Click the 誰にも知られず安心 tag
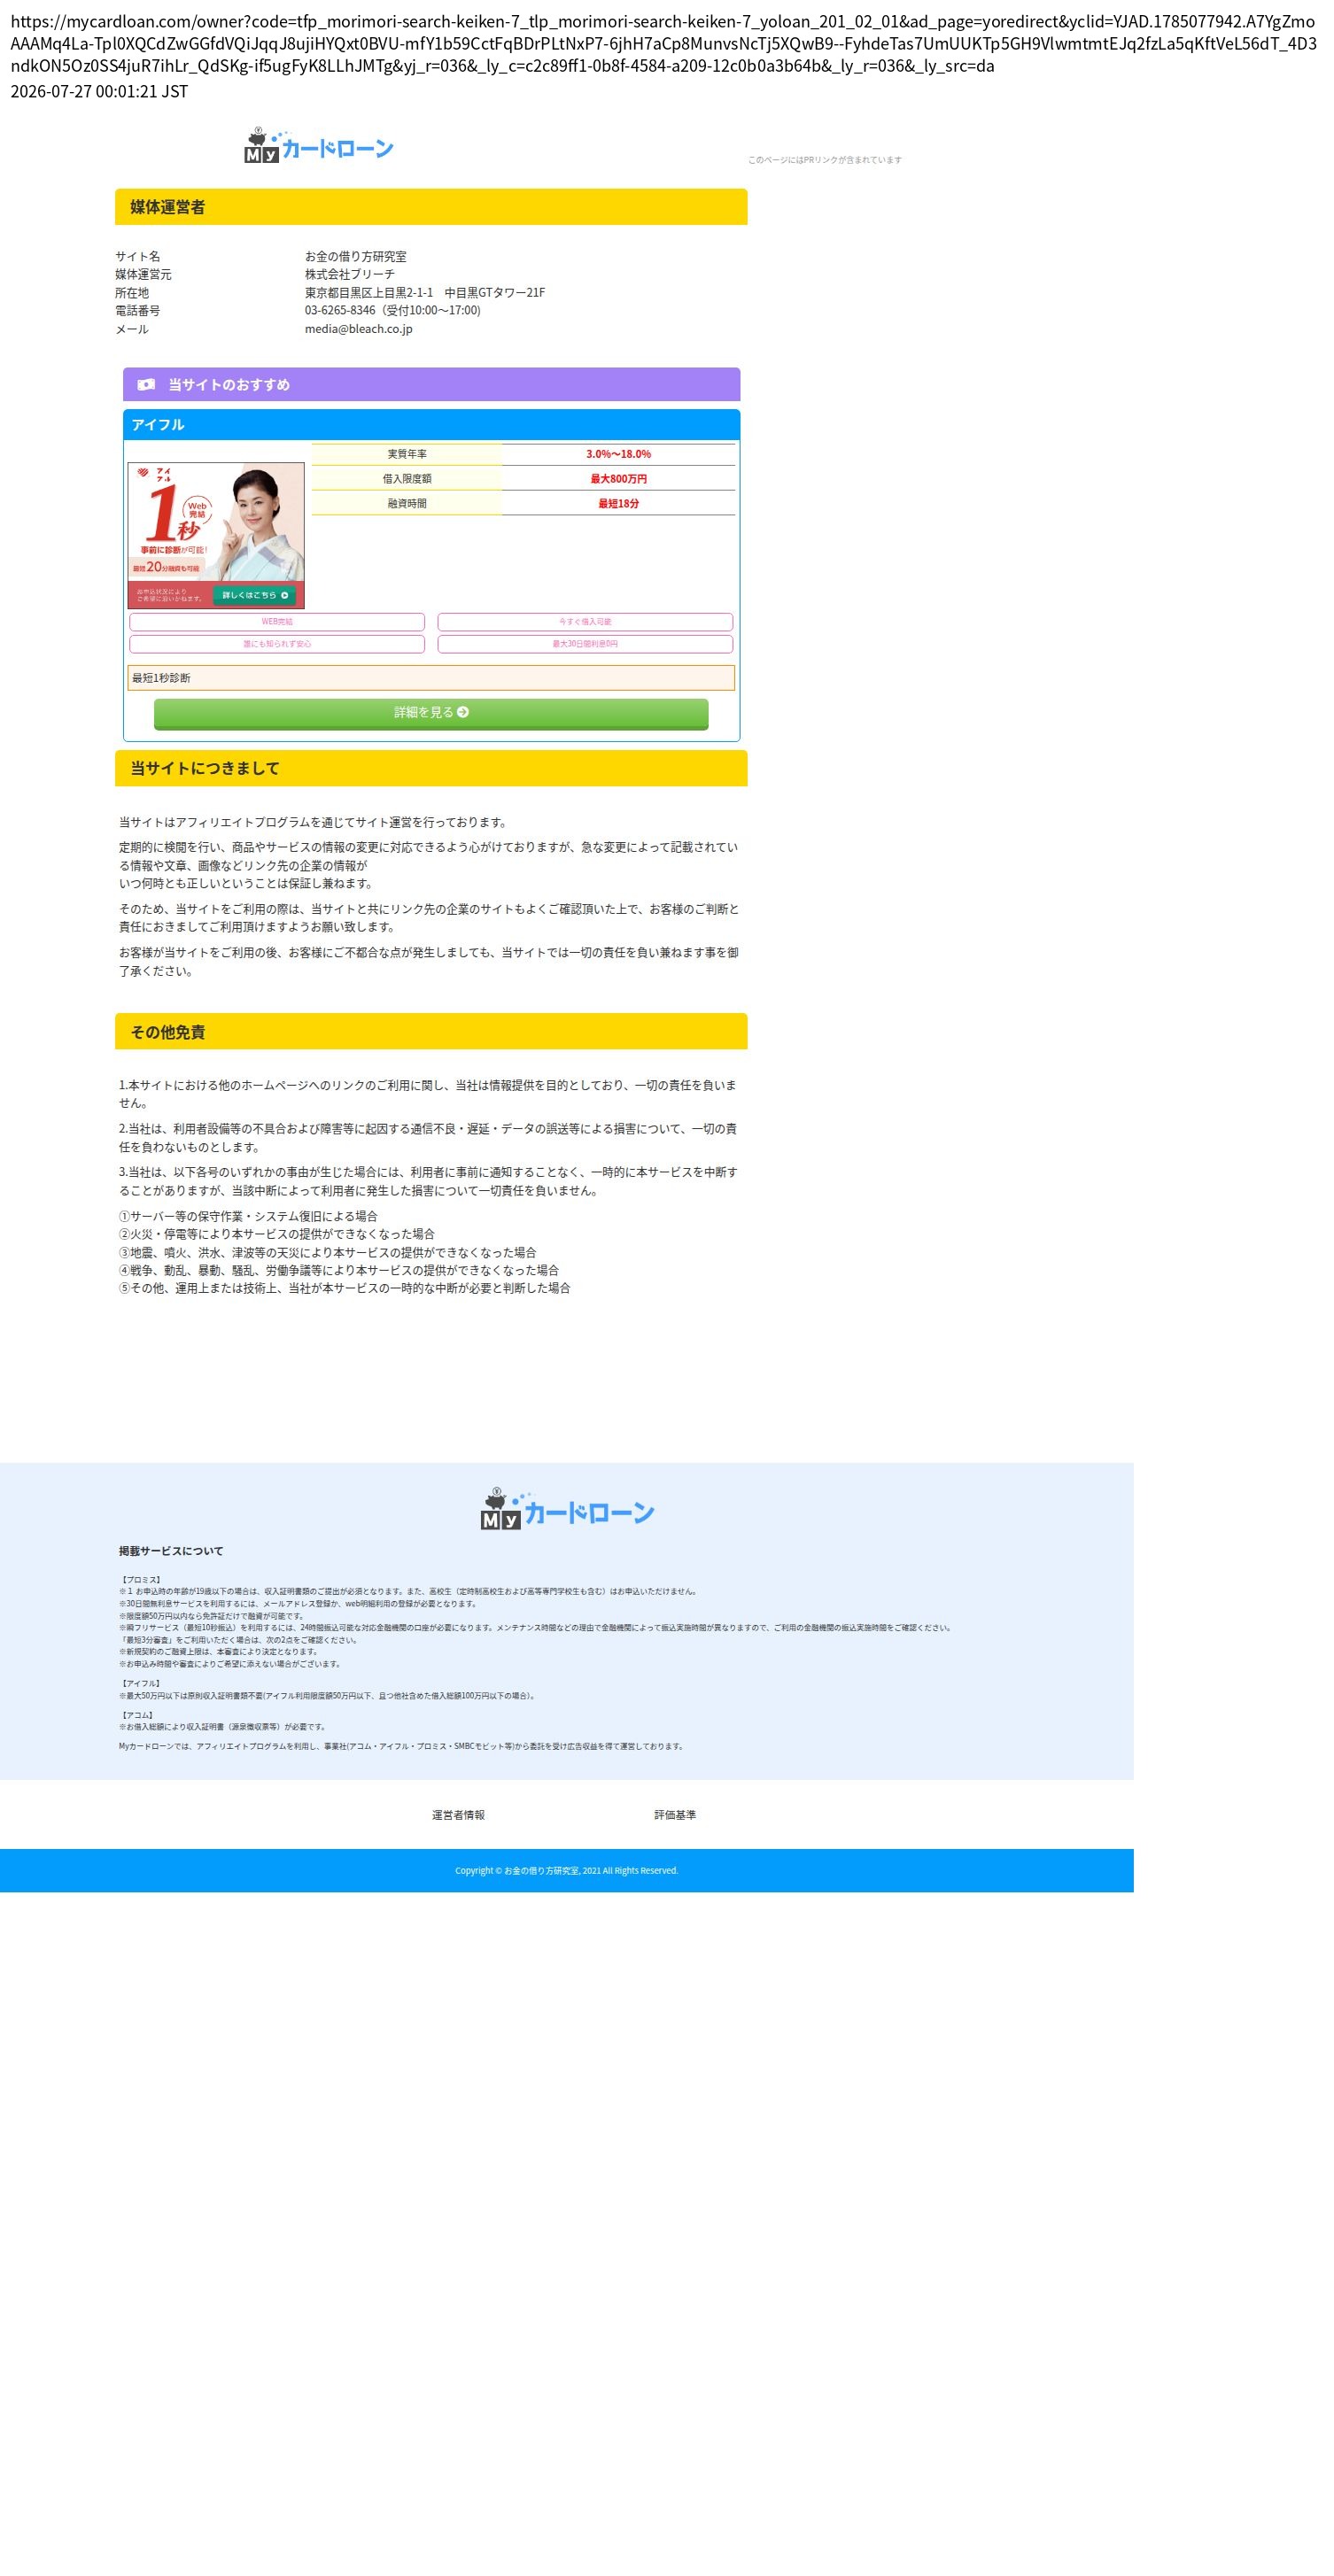Screen dimensions: 1334x2576 (277, 644)
